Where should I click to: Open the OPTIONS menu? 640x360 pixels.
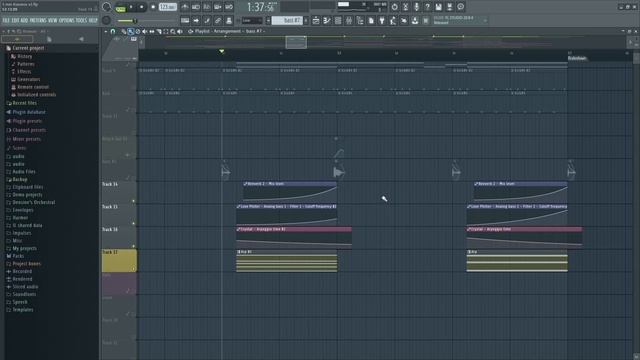(67, 20)
